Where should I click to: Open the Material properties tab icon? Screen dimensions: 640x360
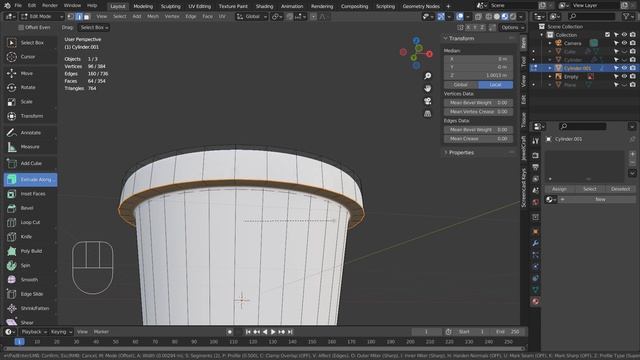click(x=535, y=301)
